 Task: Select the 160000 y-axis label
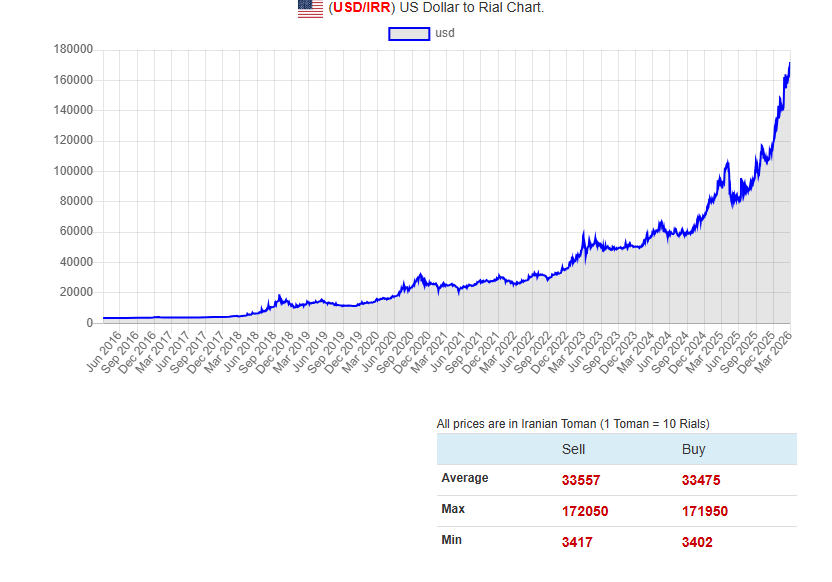click(73, 80)
